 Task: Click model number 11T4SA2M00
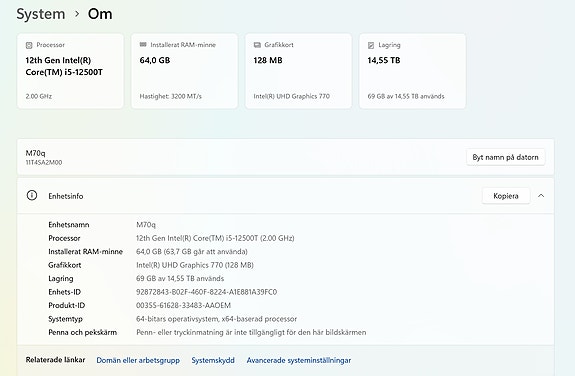click(x=44, y=162)
